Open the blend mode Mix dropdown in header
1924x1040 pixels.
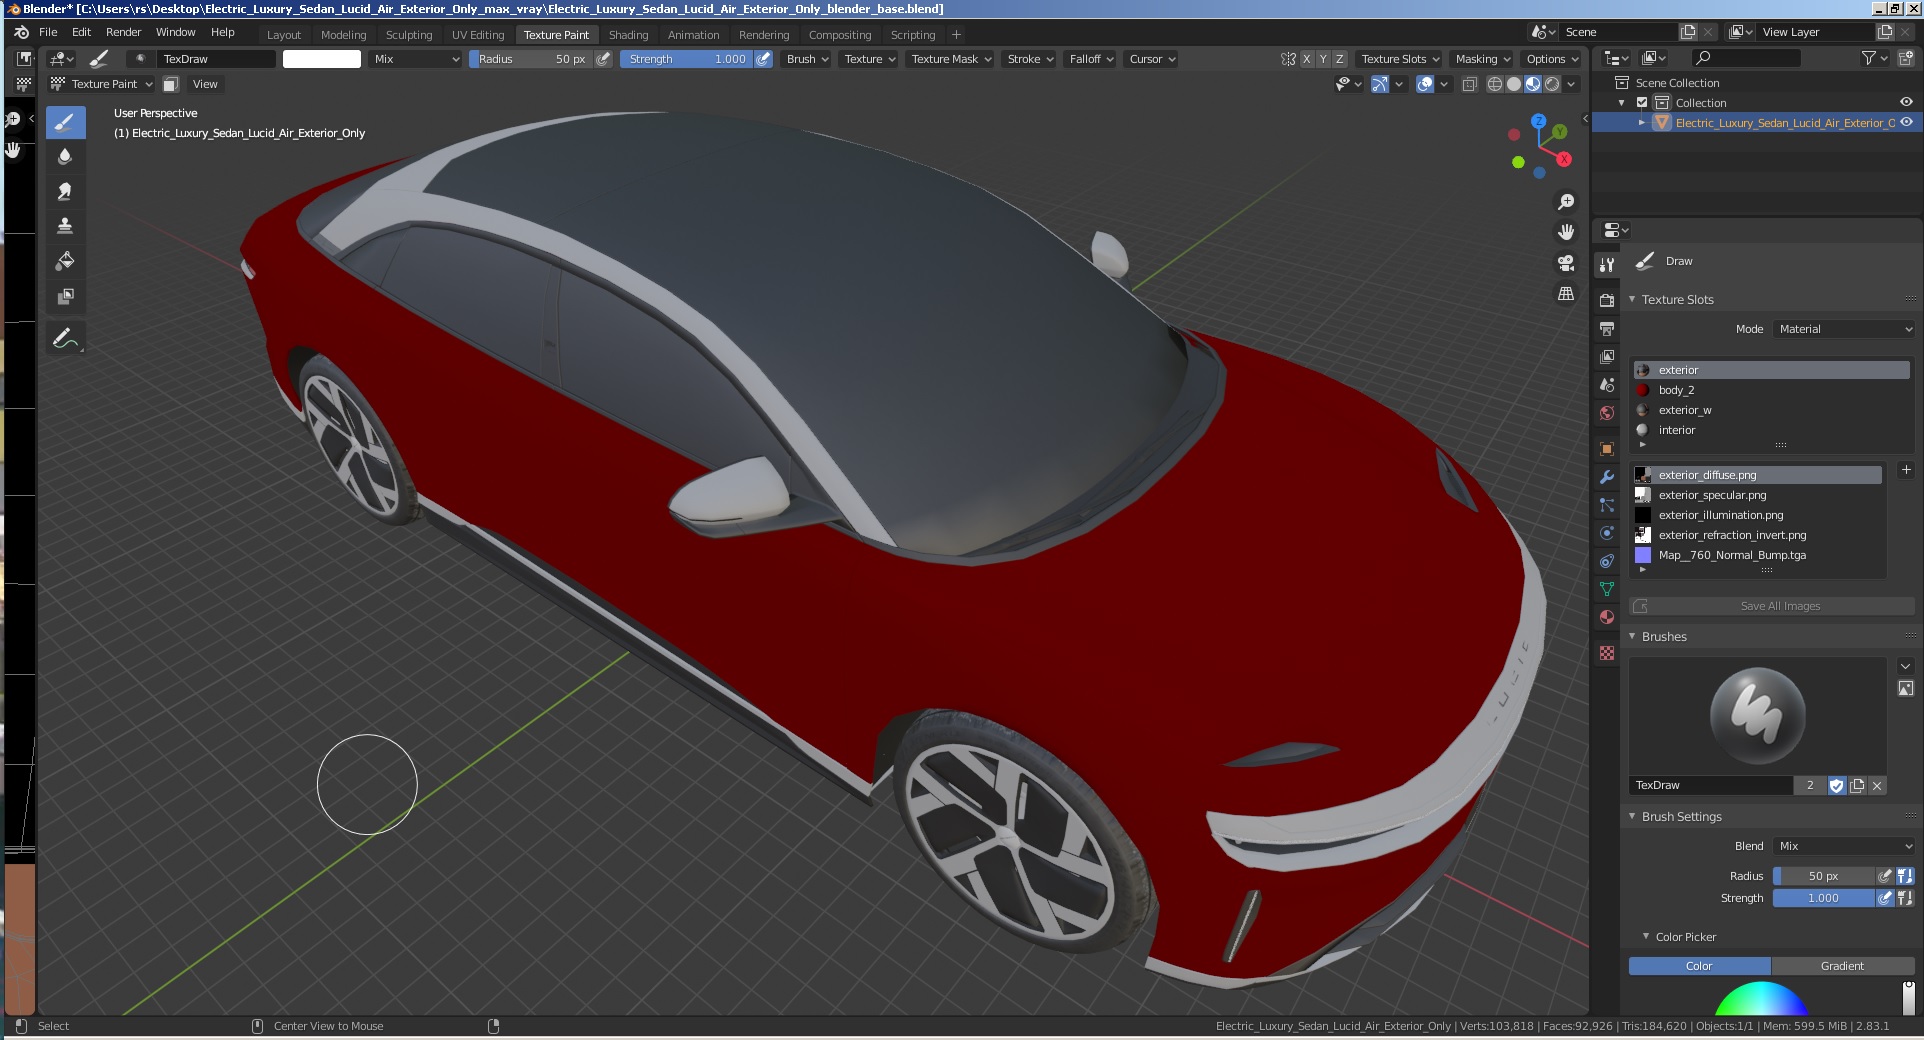(416, 59)
